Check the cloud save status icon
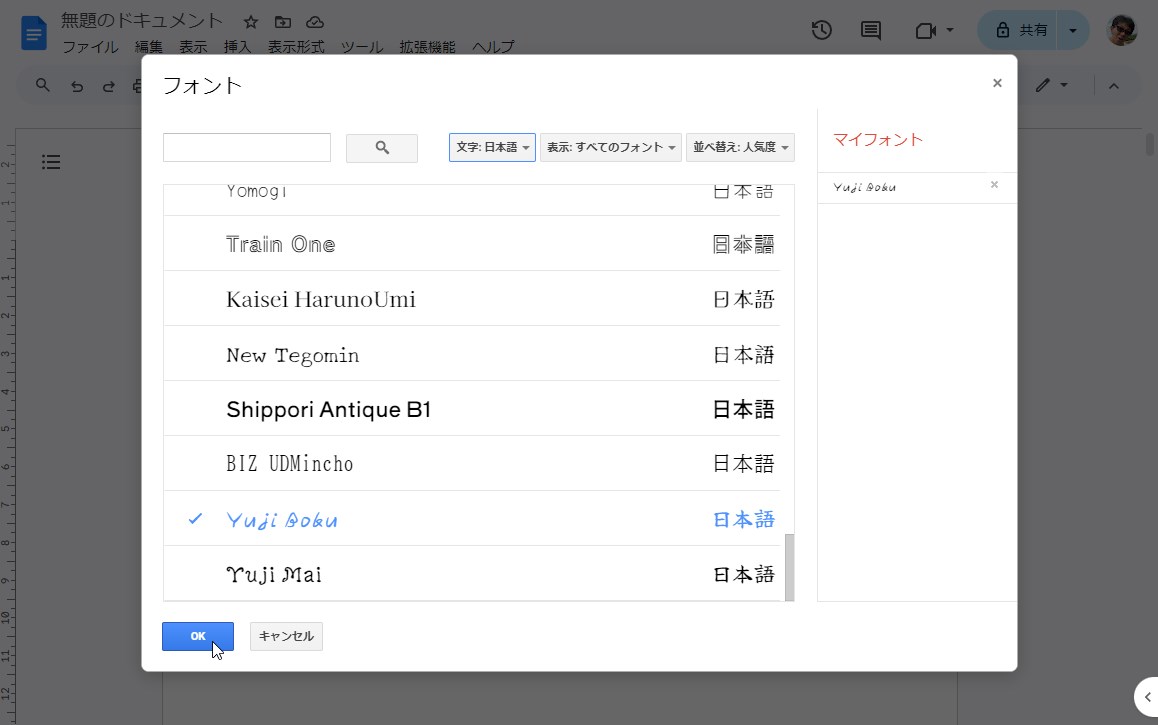 point(315,22)
